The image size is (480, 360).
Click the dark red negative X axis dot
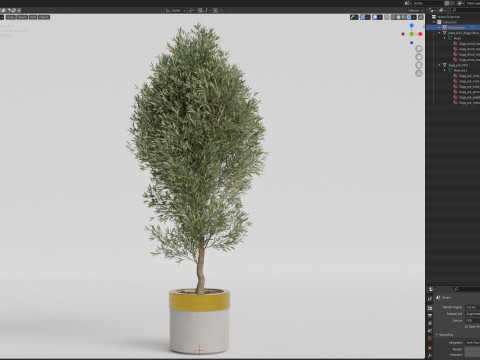click(x=403, y=34)
